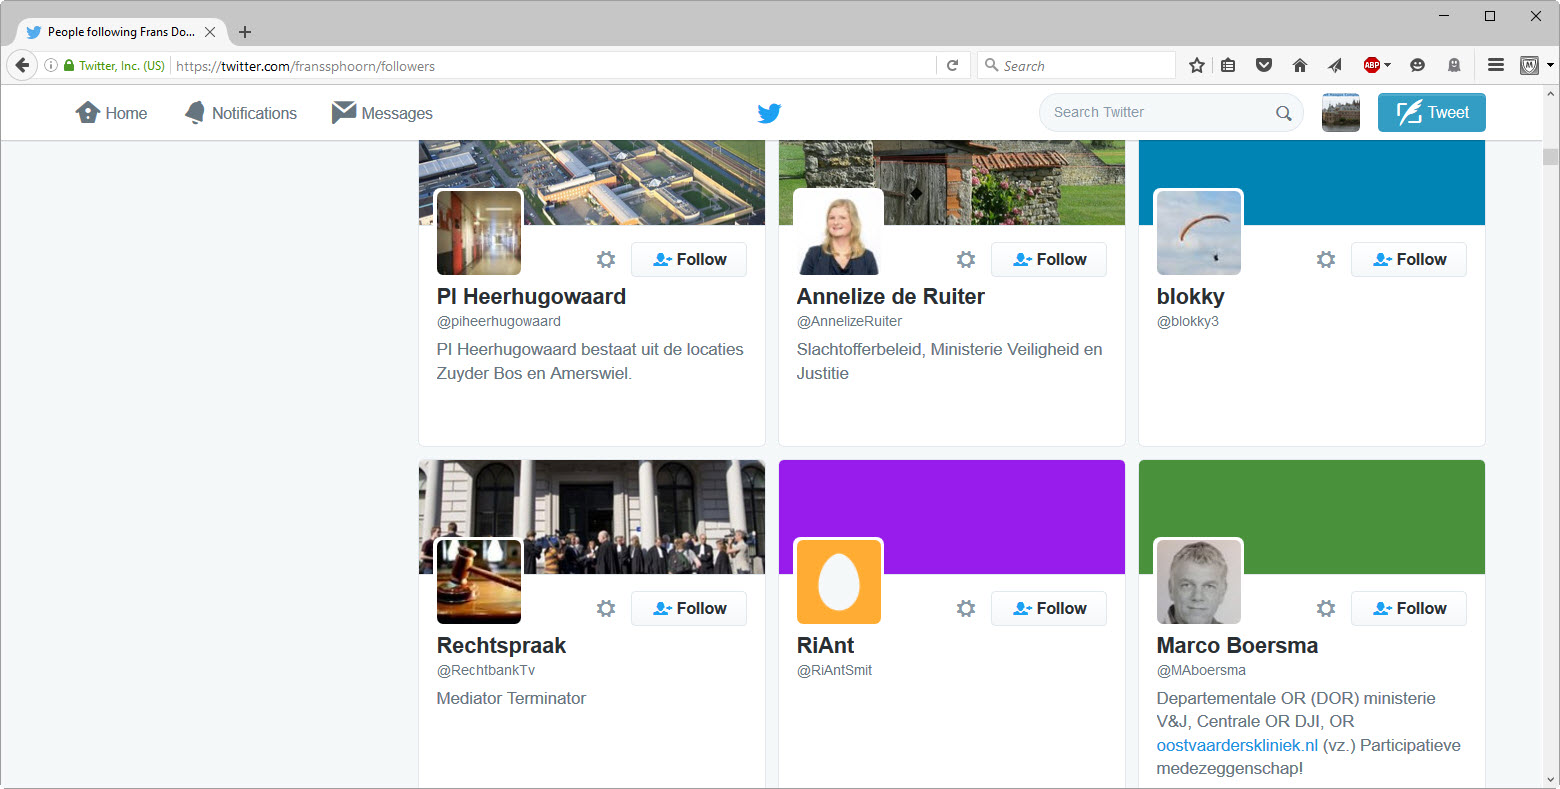Click the Search Twitter magnifier icon
The width and height of the screenshot is (1560, 789).
1283,113
